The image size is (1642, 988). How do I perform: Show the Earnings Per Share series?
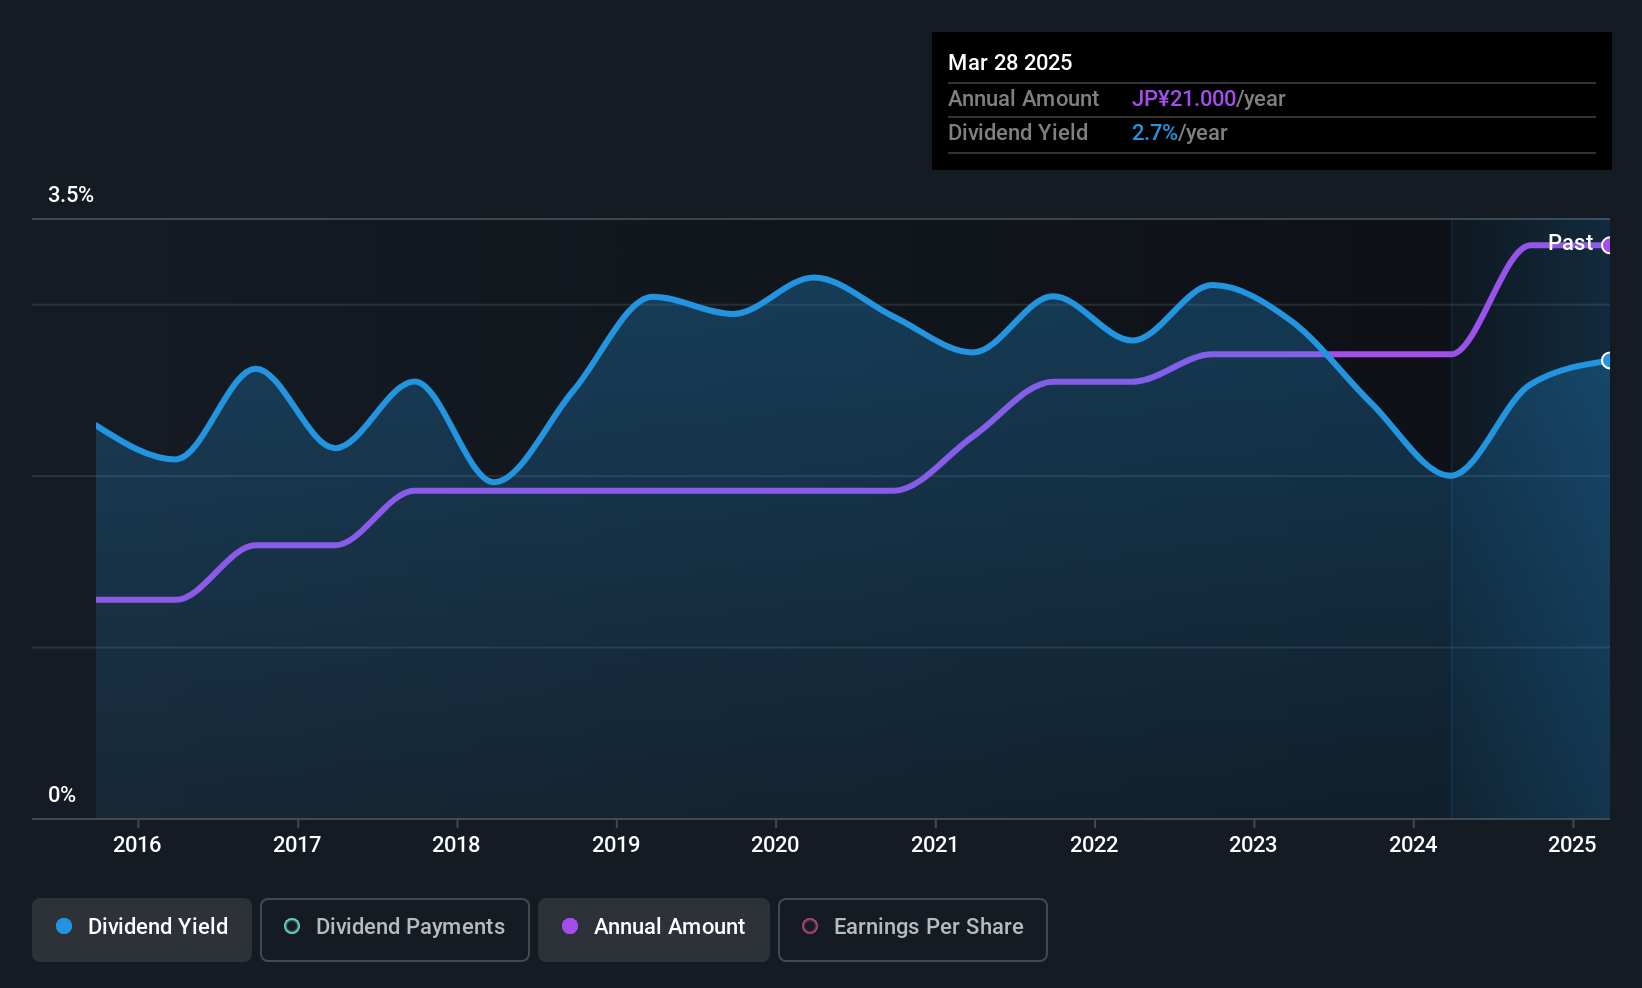click(x=928, y=927)
